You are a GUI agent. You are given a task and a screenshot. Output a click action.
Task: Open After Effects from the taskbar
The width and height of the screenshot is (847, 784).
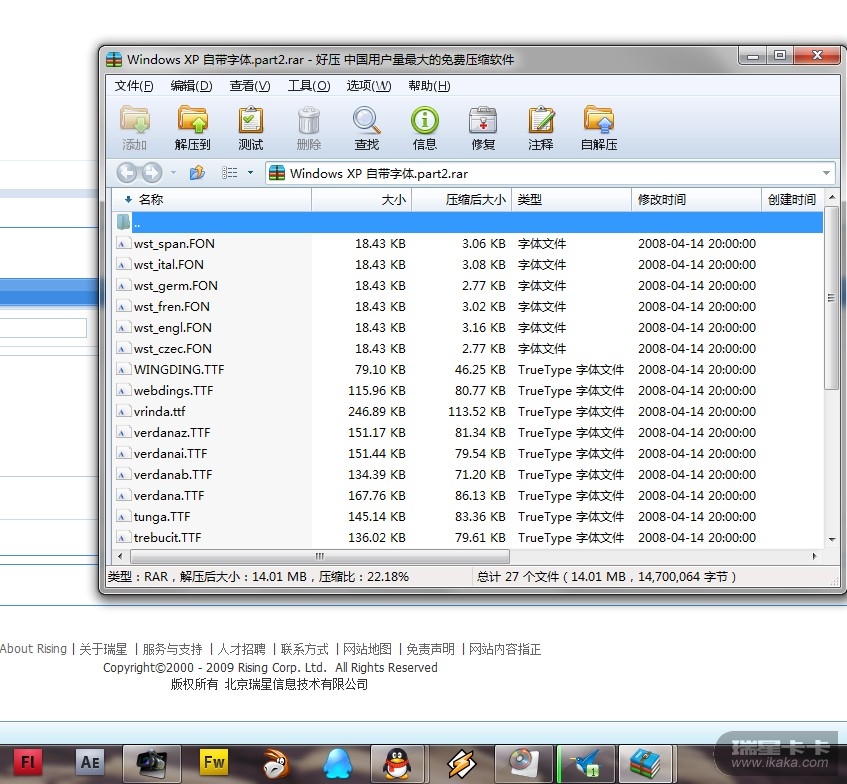coord(90,762)
